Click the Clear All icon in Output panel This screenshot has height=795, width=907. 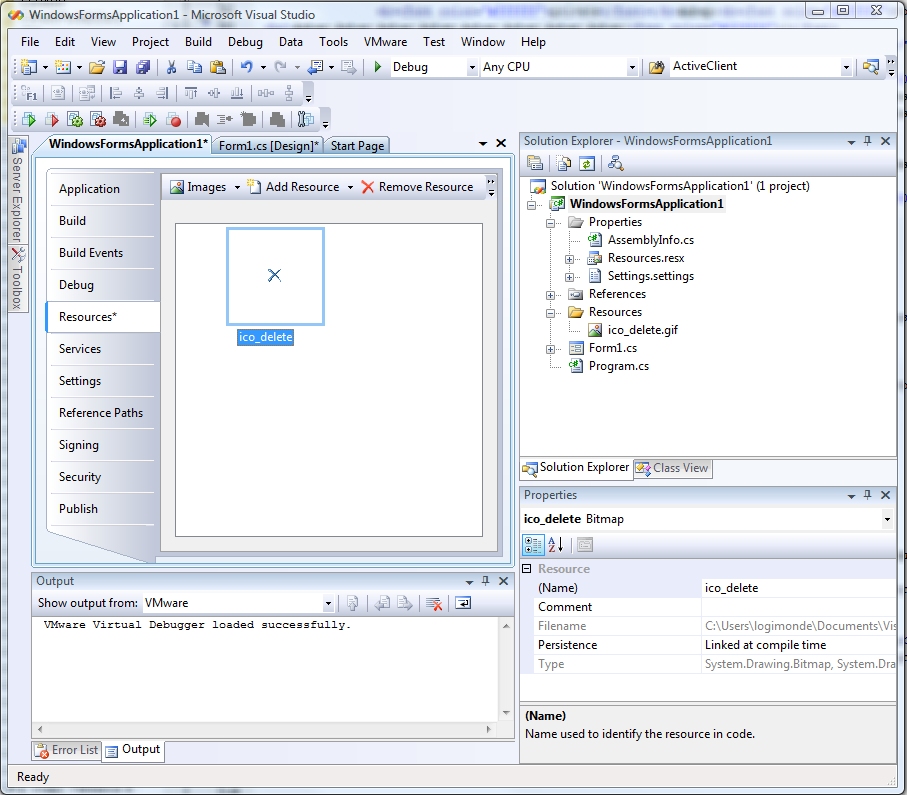coord(434,603)
